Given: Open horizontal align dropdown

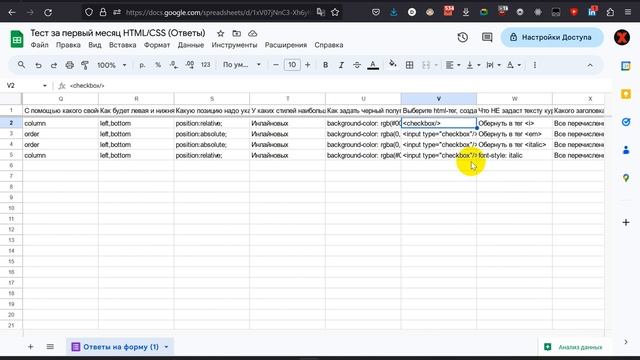Looking at the screenshot, I should click(x=452, y=65).
